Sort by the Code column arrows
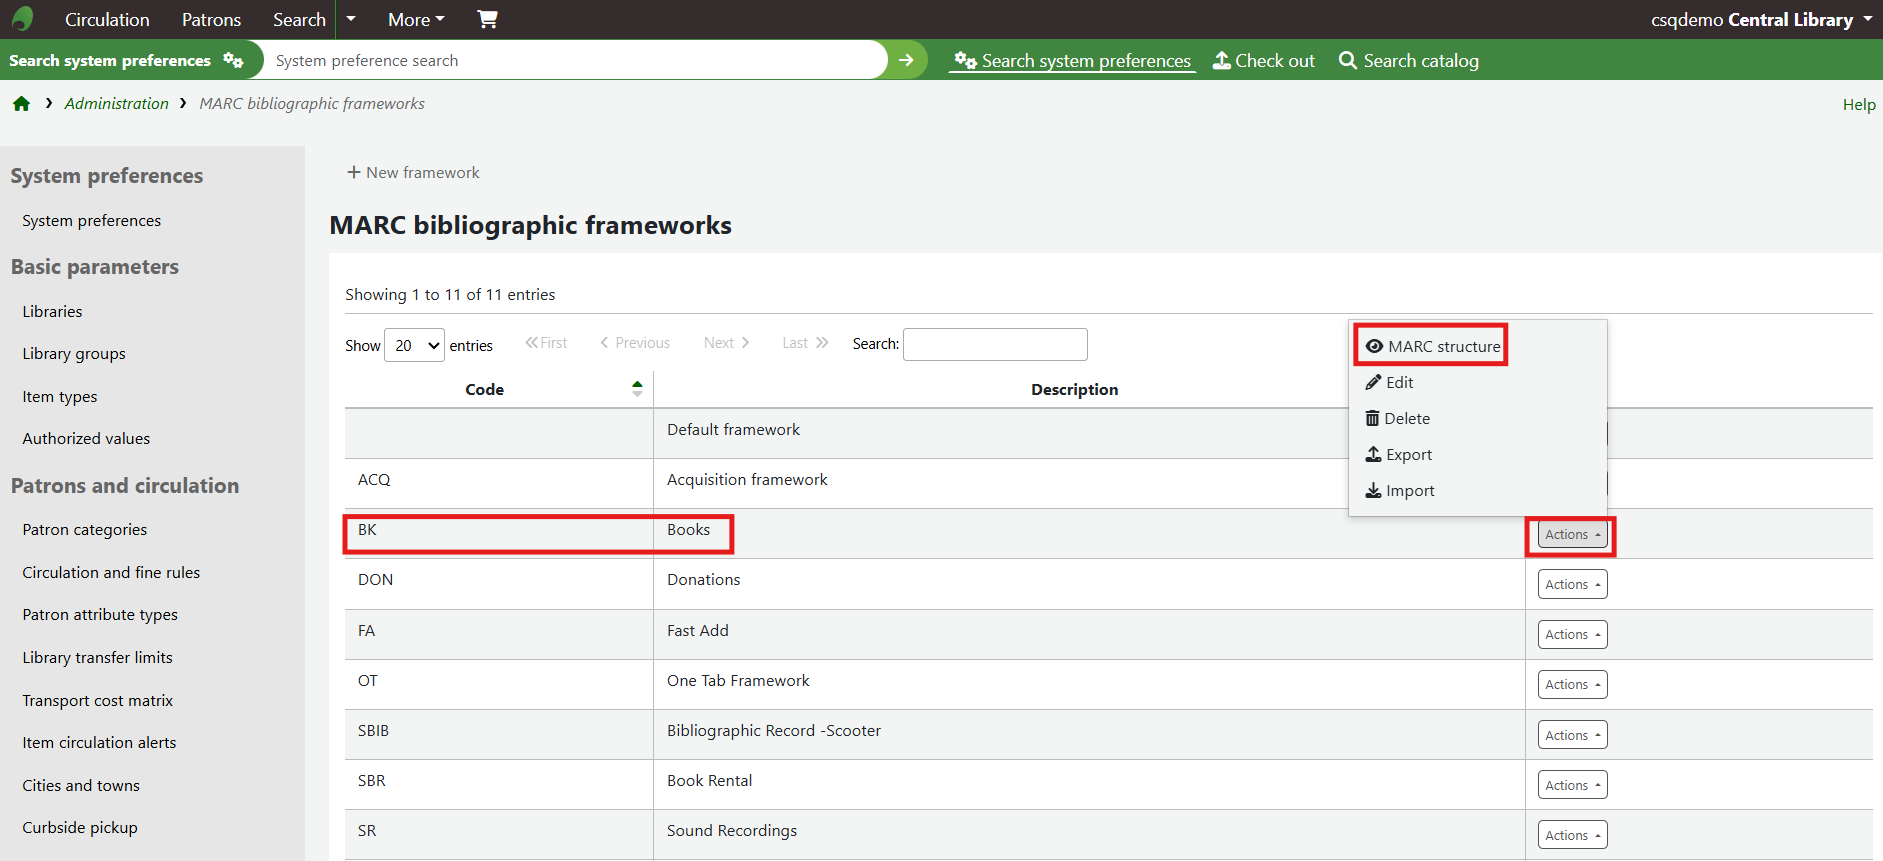Screen dimensions: 1883x861 [x=637, y=389]
